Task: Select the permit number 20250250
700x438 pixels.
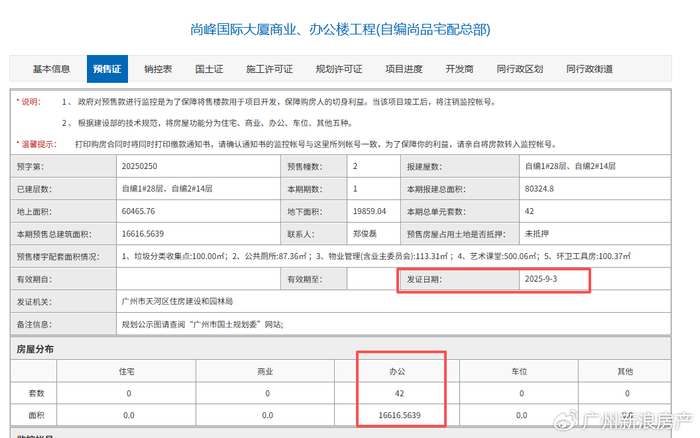Action: 139,166
